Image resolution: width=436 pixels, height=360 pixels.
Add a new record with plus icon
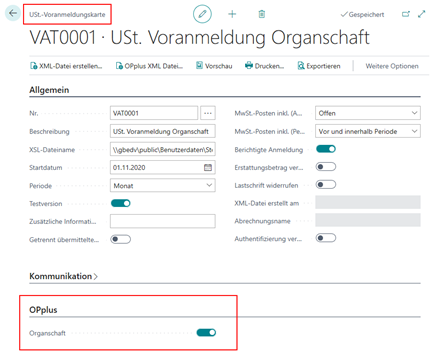click(x=232, y=14)
